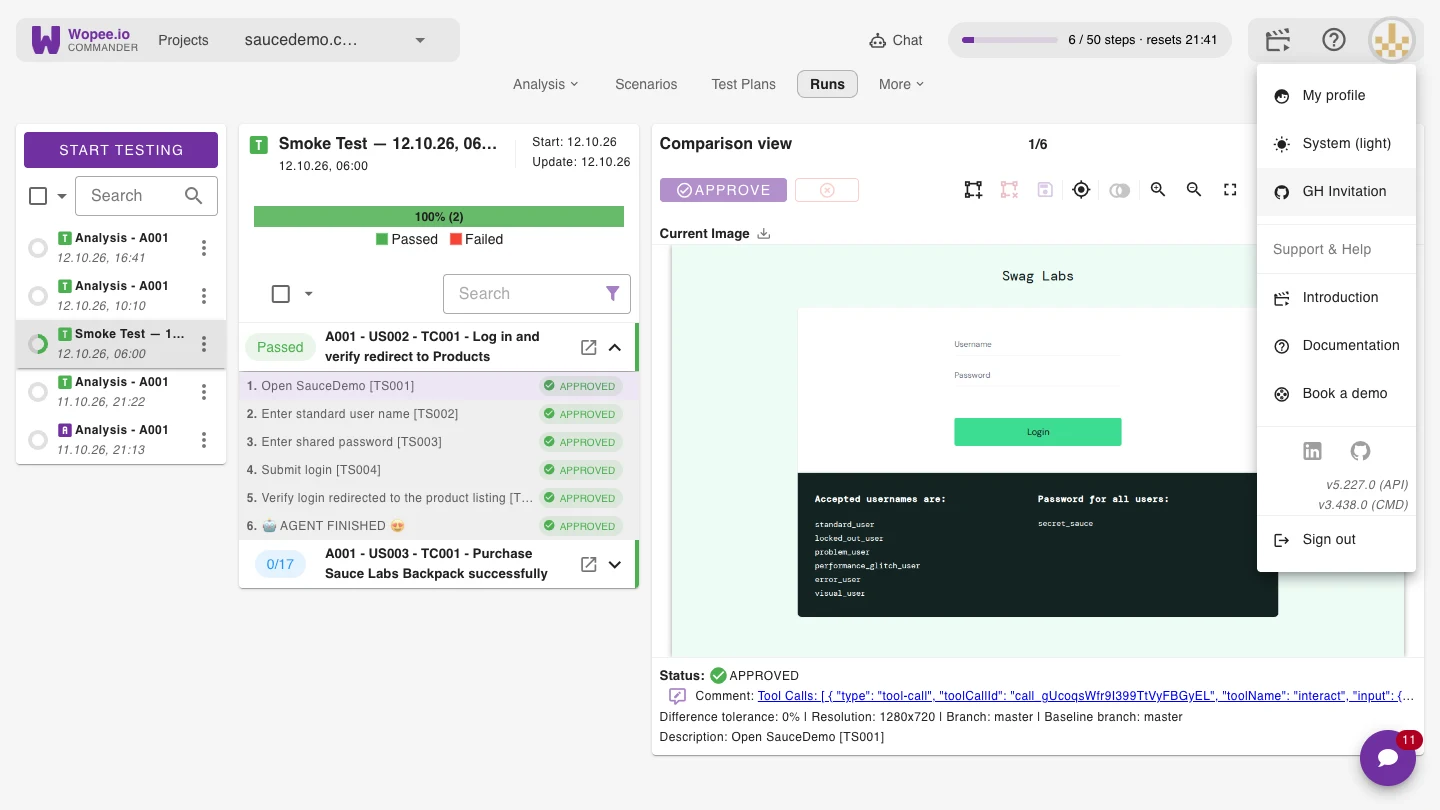Collapse the Log in and verify redirect test case
The height and width of the screenshot is (810, 1440).
[x=615, y=347]
